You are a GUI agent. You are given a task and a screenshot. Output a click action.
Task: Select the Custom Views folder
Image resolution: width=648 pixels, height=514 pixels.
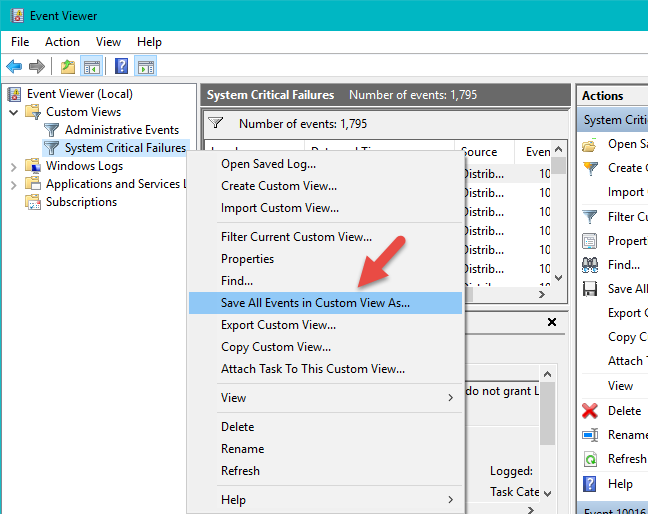click(83, 112)
